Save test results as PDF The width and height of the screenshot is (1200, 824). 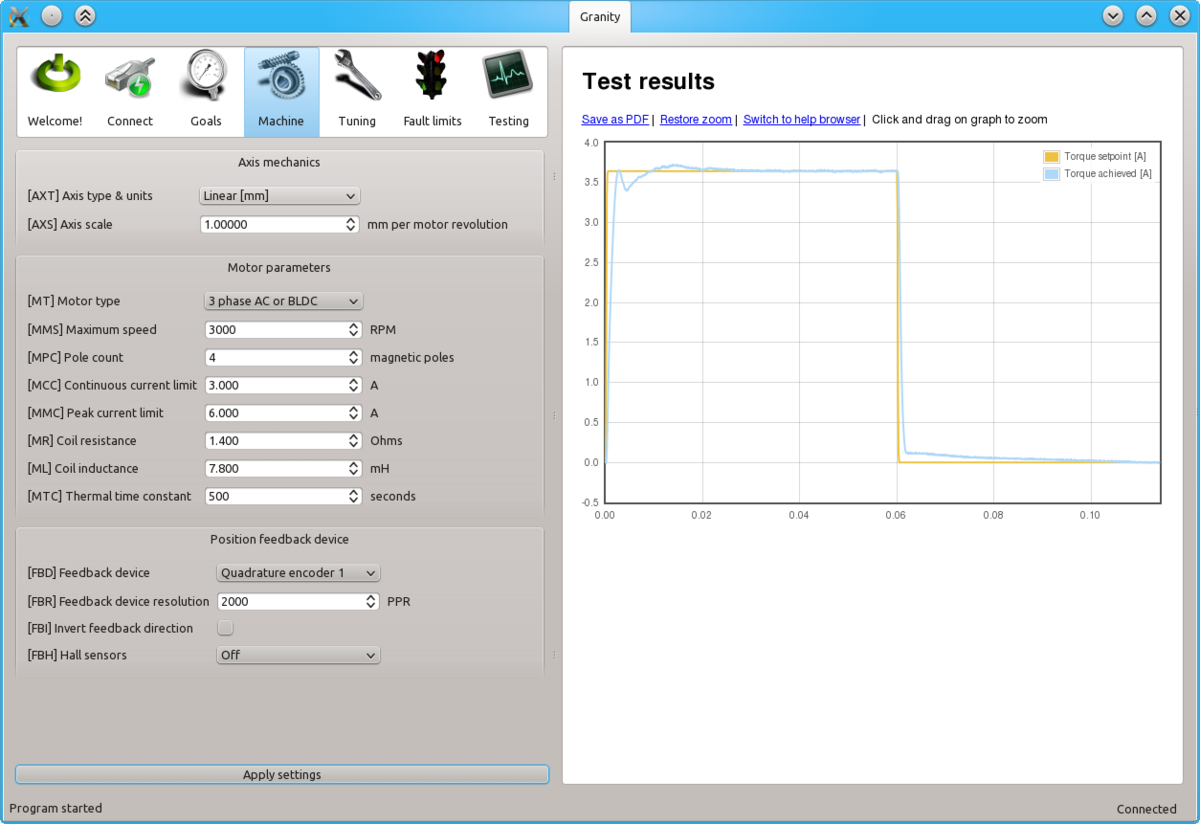(614, 119)
